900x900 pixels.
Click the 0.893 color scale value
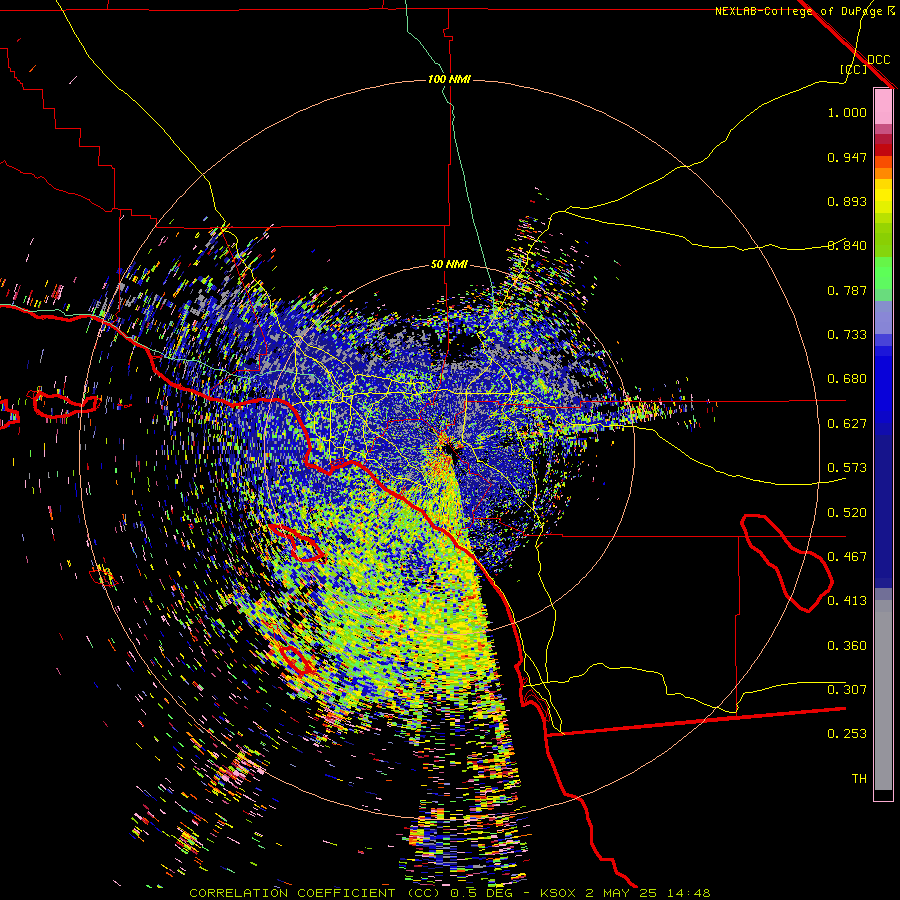(847, 201)
